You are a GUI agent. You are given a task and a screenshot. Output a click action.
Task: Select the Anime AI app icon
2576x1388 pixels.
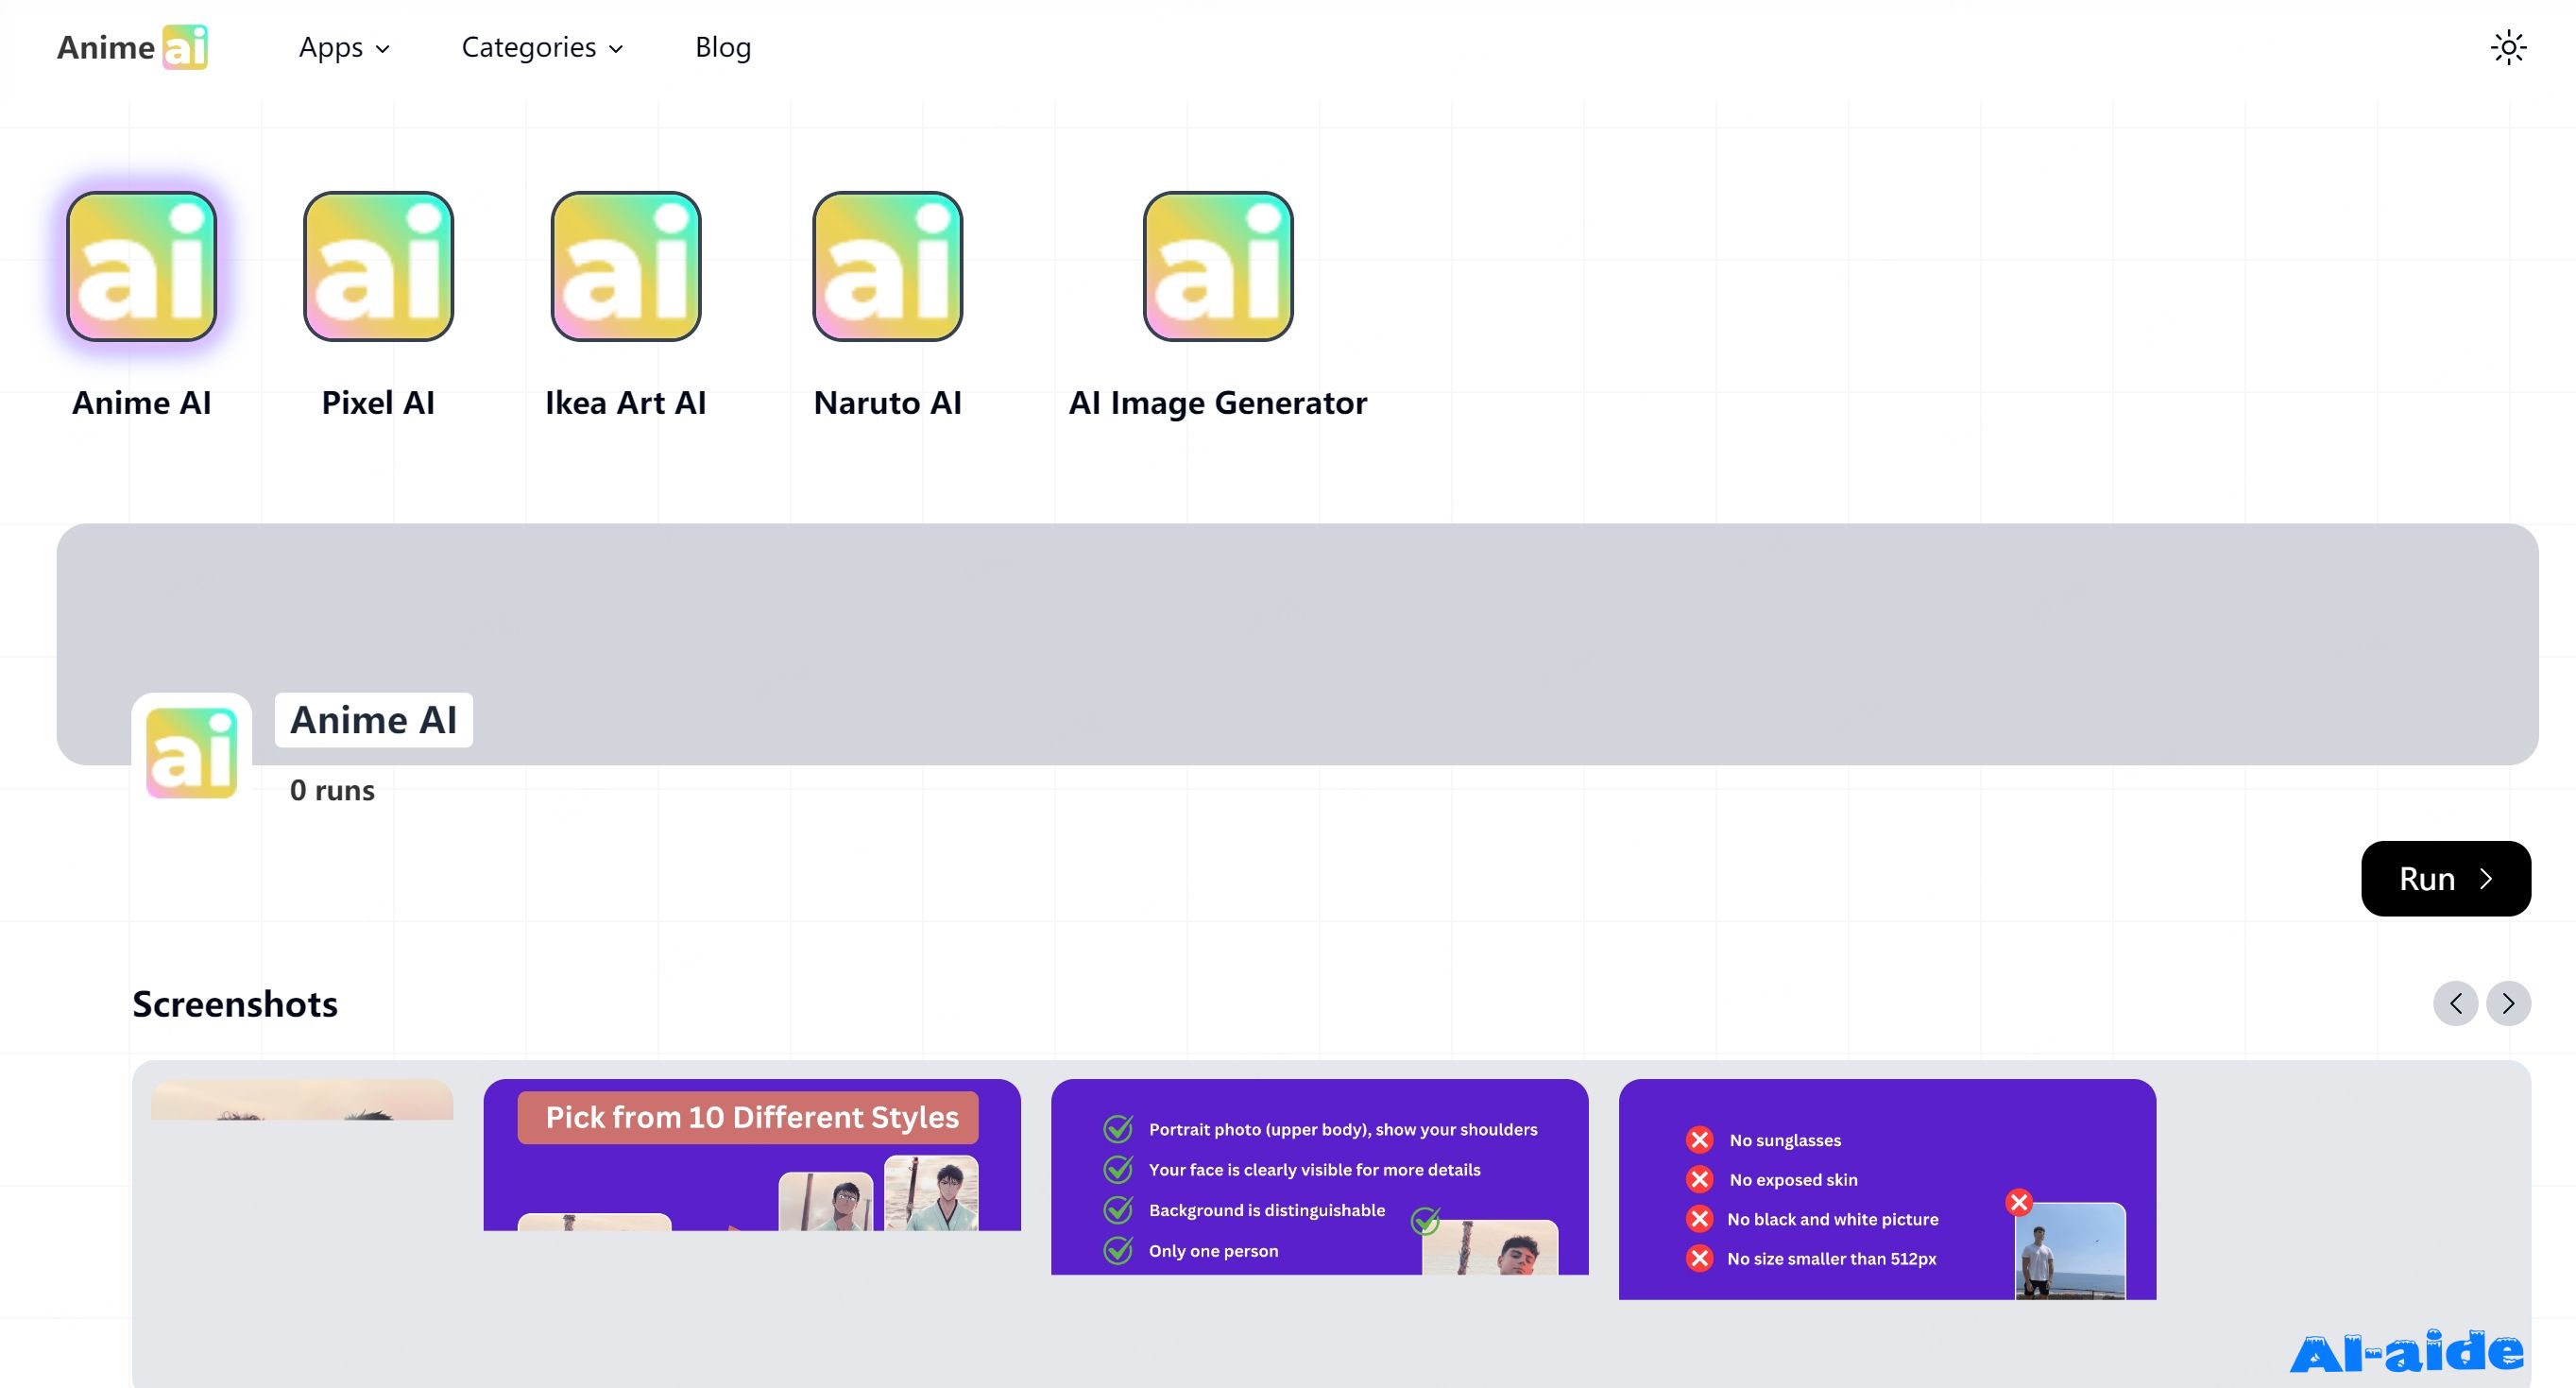click(141, 266)
